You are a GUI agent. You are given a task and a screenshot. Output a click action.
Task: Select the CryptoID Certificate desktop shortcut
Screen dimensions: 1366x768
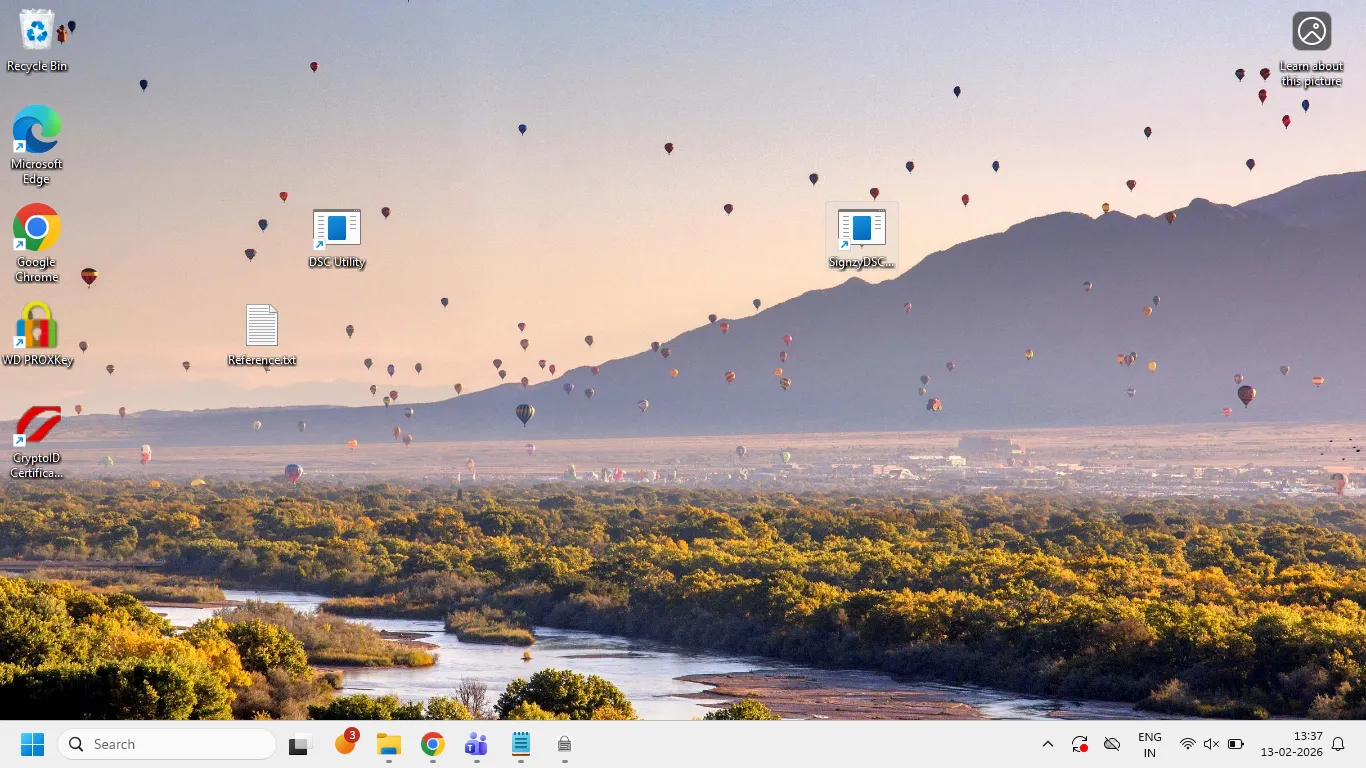click(x=37, y=441)
